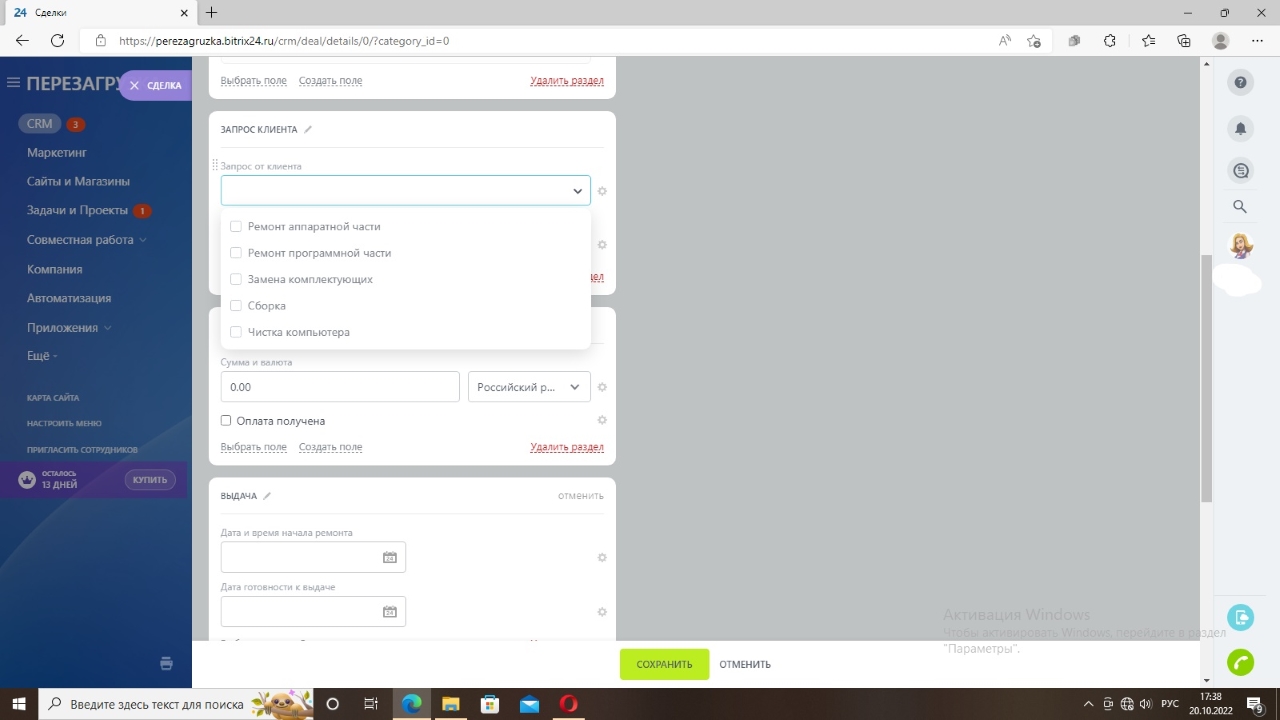Open Opera from the taskbar
The height and width of the screenshot is (720, 1280).
click(568, 704)
